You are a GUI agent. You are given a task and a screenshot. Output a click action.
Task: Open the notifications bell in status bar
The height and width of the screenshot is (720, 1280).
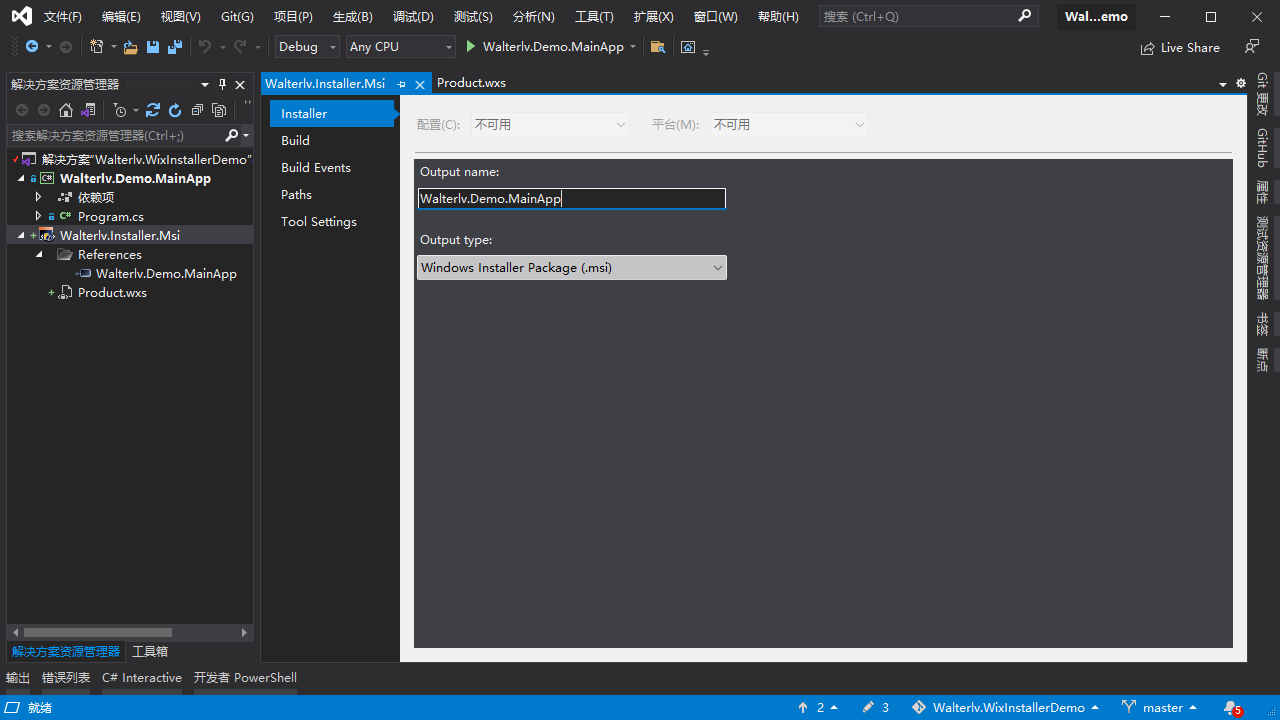[x=1231, y=707]
